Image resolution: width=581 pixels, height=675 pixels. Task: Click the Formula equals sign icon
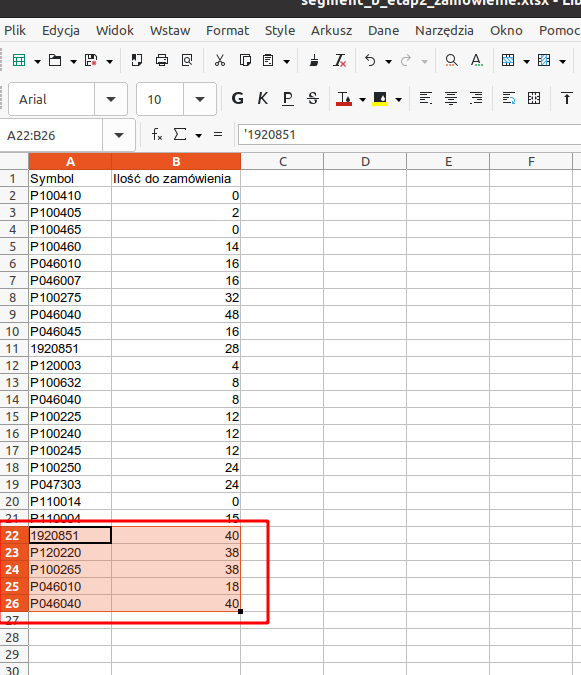click(218, 135)
